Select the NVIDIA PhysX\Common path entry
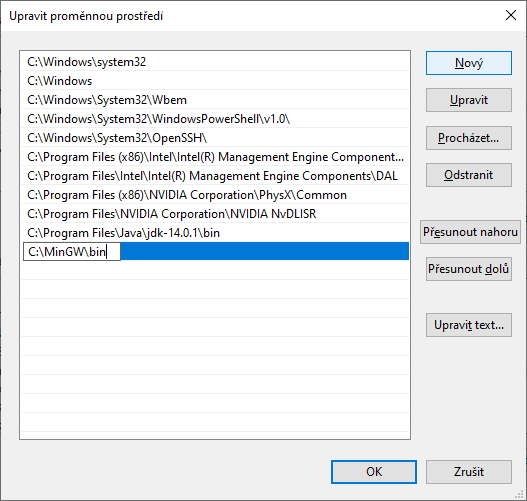Image resolution: width=527 pixels, height=501 pixels. (x=215, y=195)
